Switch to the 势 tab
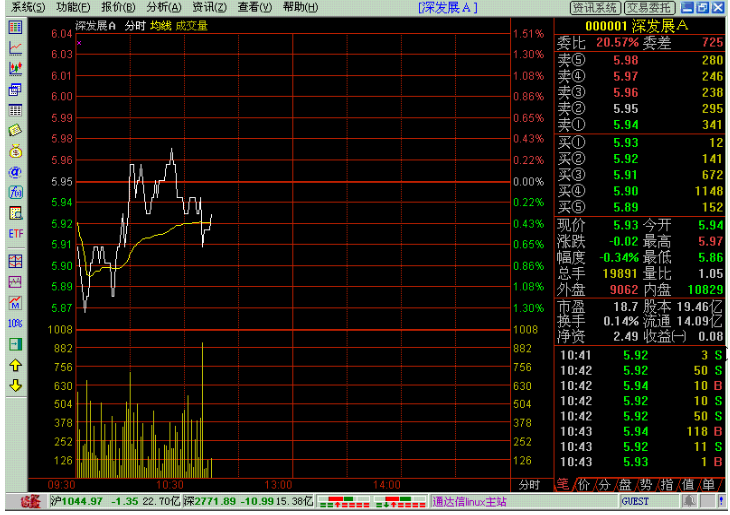 [x=646, y=485]
